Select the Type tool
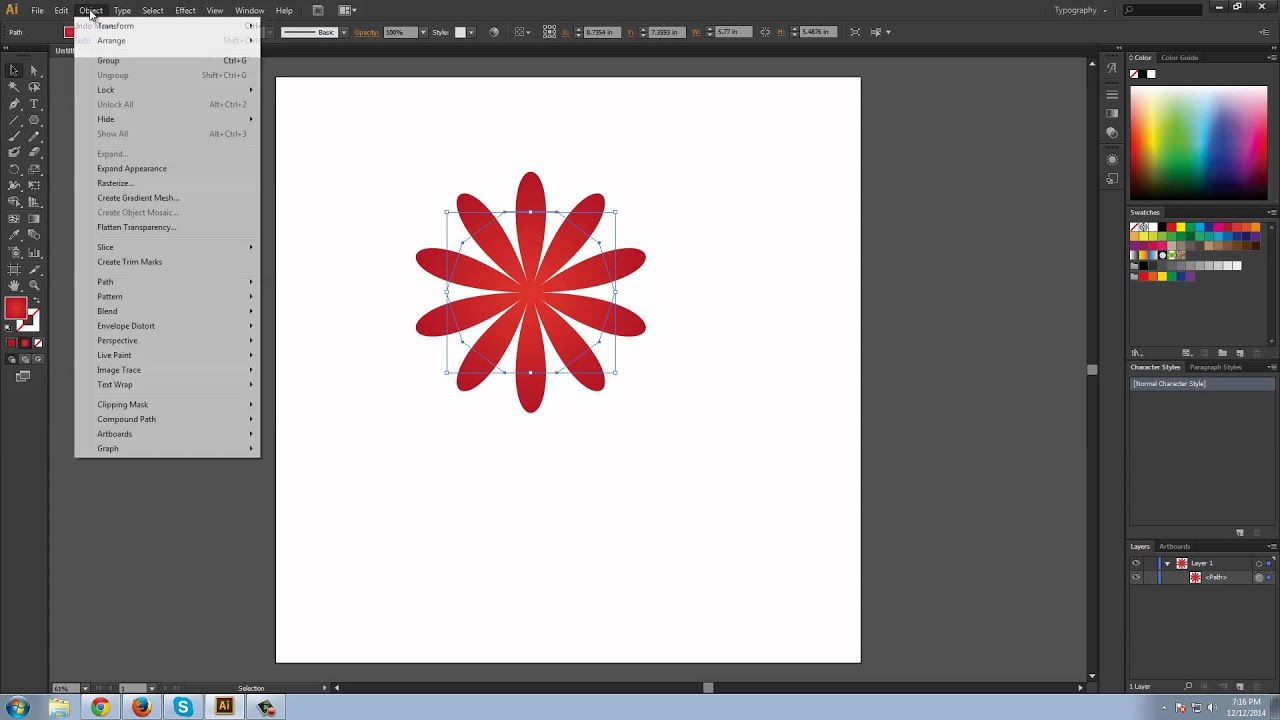The width and height of the screenshot is (1280, 720). pyautogui.click(x=34, y=104)
